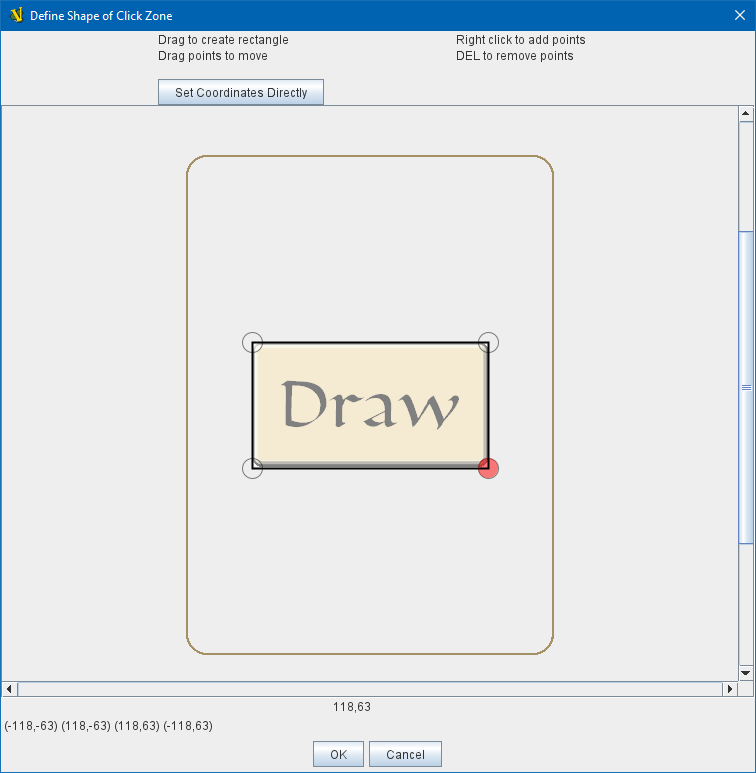Click the coordinate list text '(-118,-63) (118,-63)...'
Screen dimensions: 756x773
click(108, 726)
